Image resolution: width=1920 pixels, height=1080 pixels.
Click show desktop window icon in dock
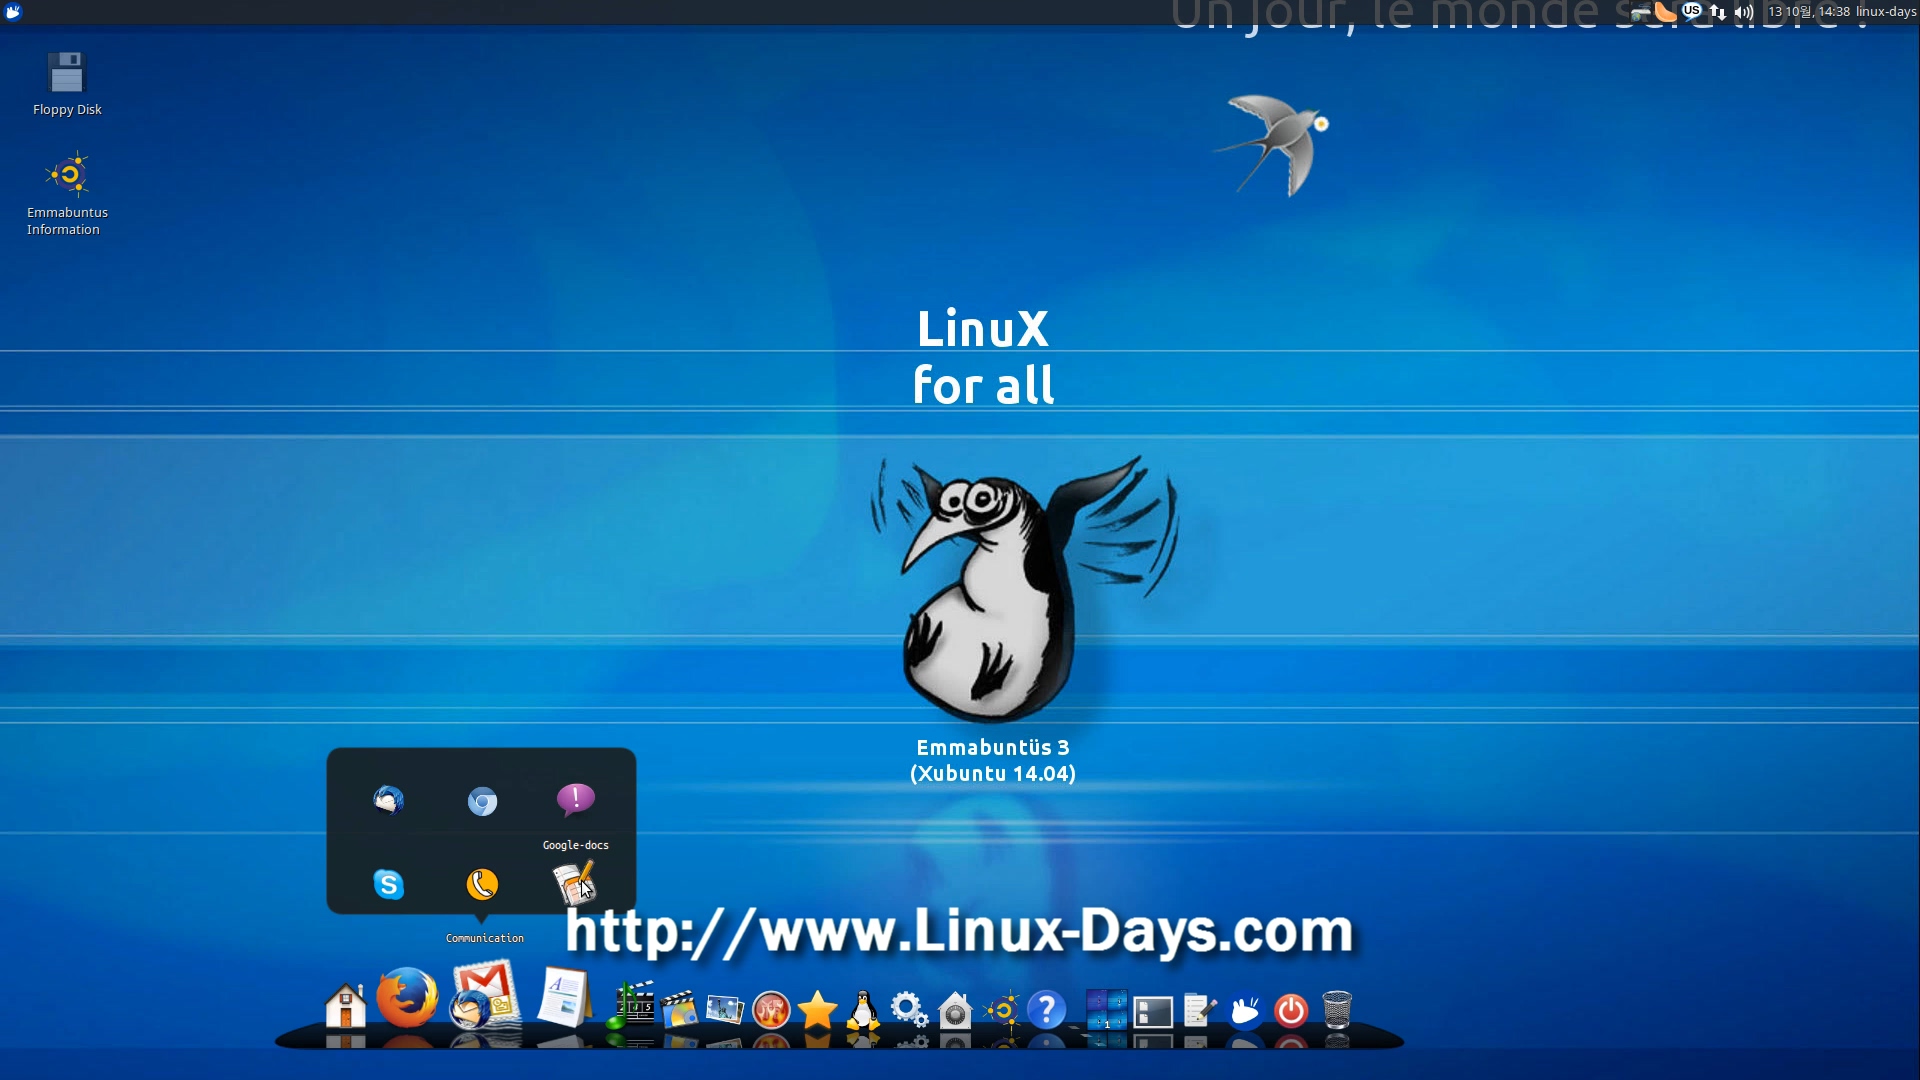pos(1153,1012)
